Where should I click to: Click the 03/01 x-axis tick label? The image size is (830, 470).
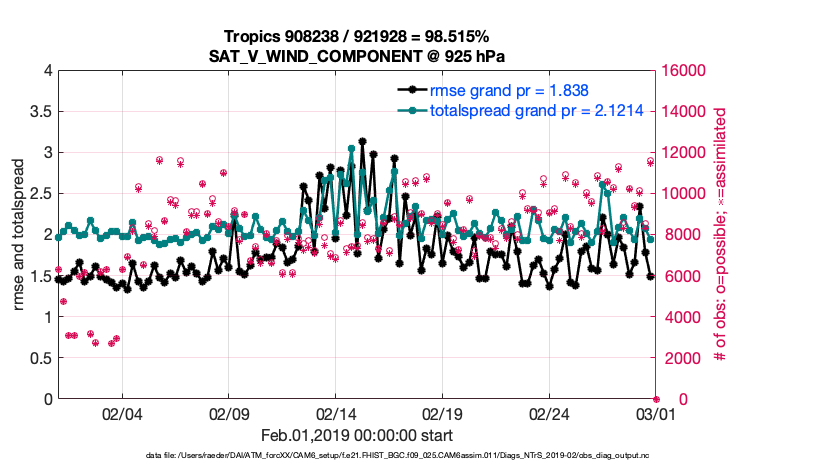[x=656, y=413]
